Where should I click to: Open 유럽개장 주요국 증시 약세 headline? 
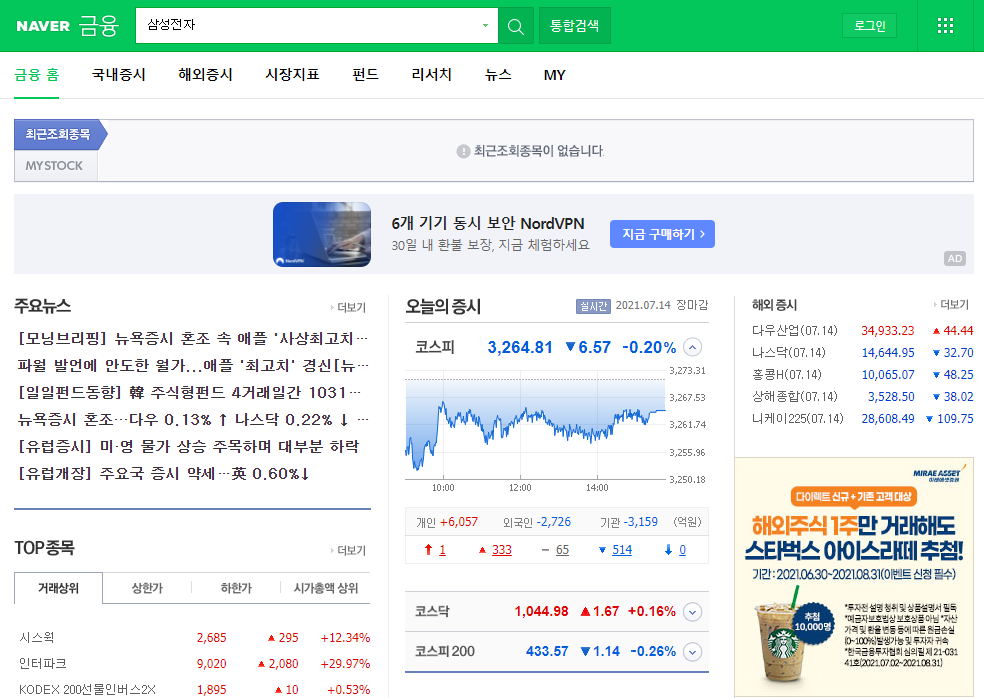point(164,473)
